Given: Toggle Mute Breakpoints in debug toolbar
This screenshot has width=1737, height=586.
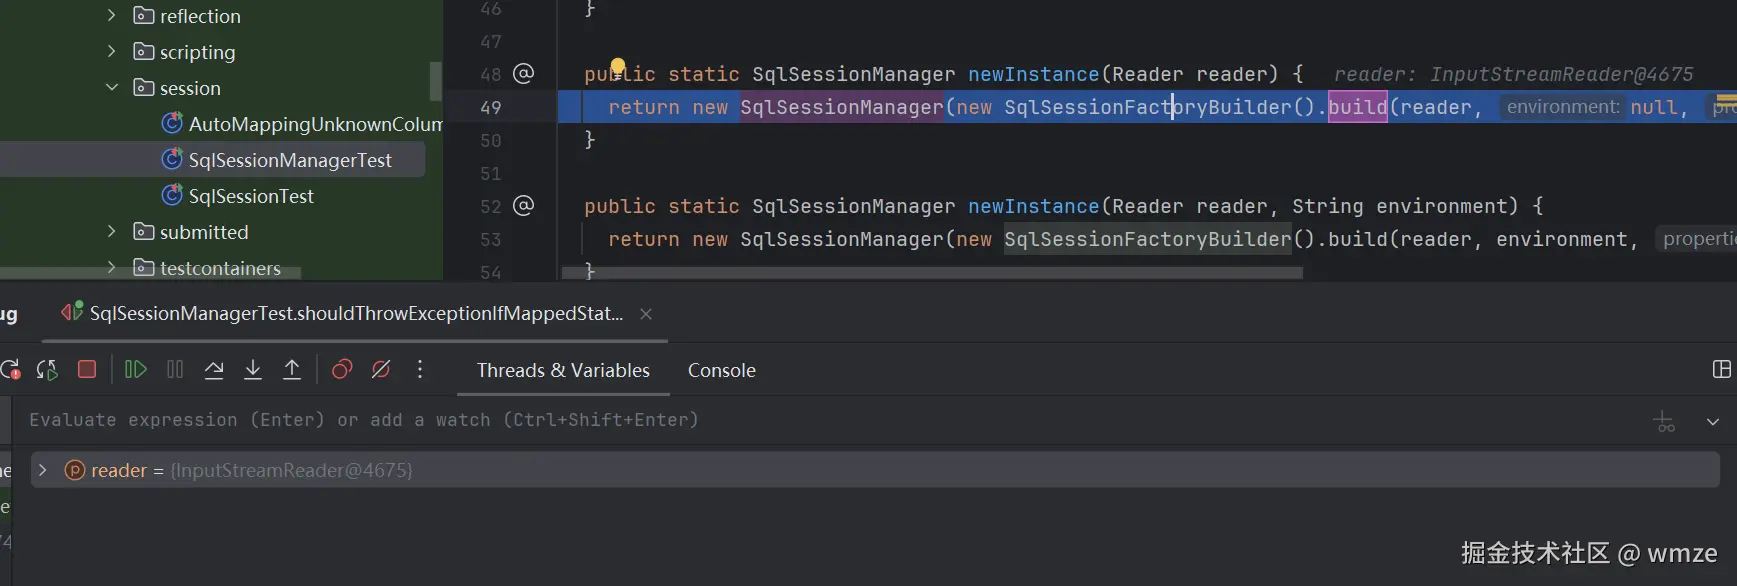Looking at the screenshot, I should coord(381,370).
